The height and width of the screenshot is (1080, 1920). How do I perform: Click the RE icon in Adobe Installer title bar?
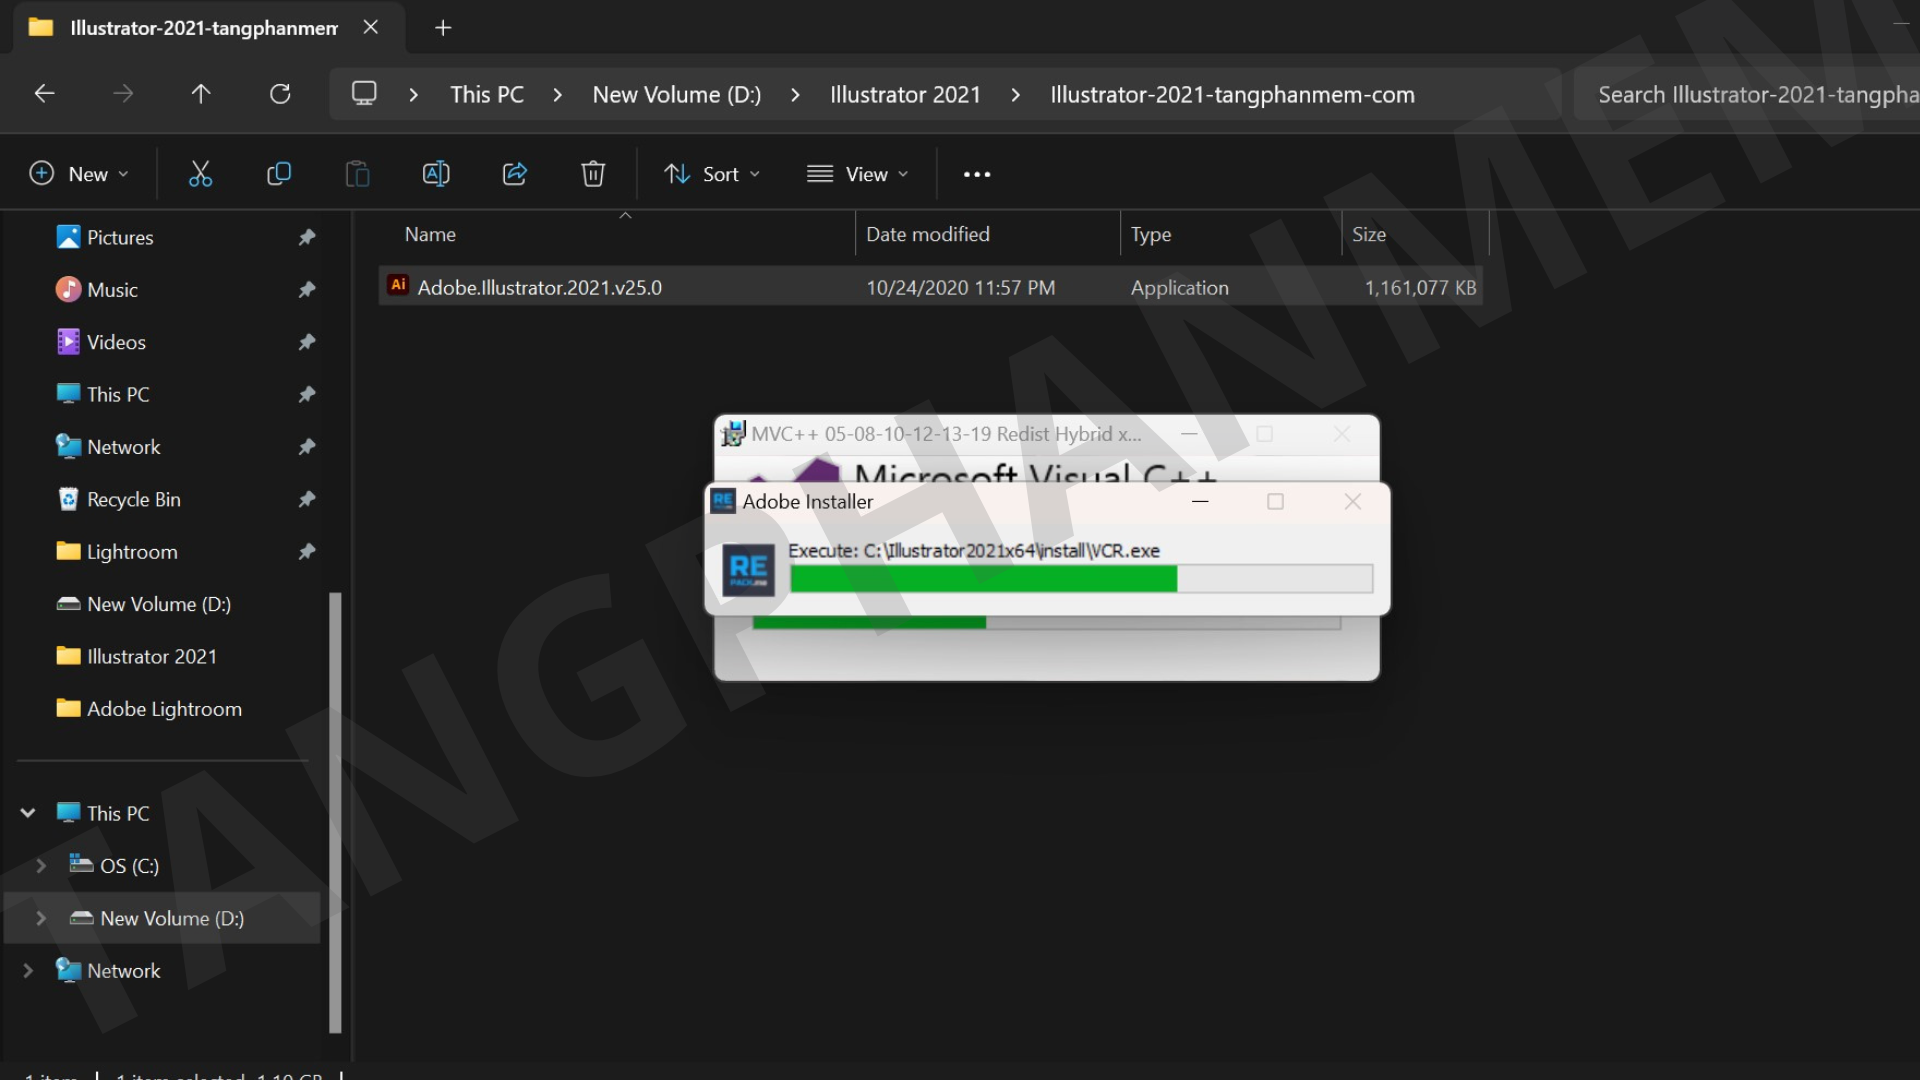point(723,501)
